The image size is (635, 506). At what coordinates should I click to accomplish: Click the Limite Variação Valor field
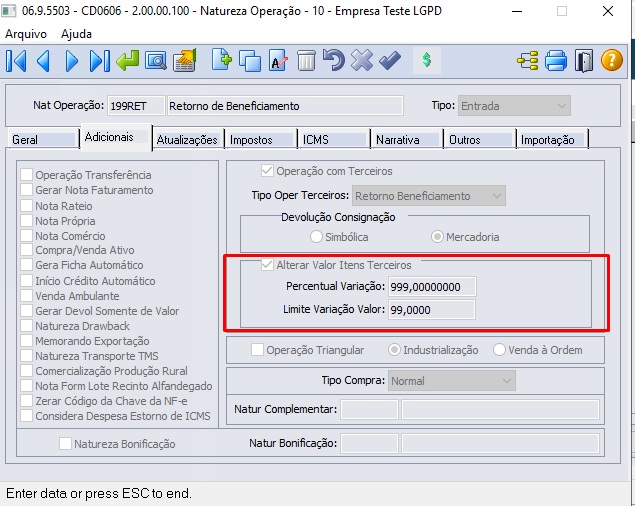coord(432,310)
